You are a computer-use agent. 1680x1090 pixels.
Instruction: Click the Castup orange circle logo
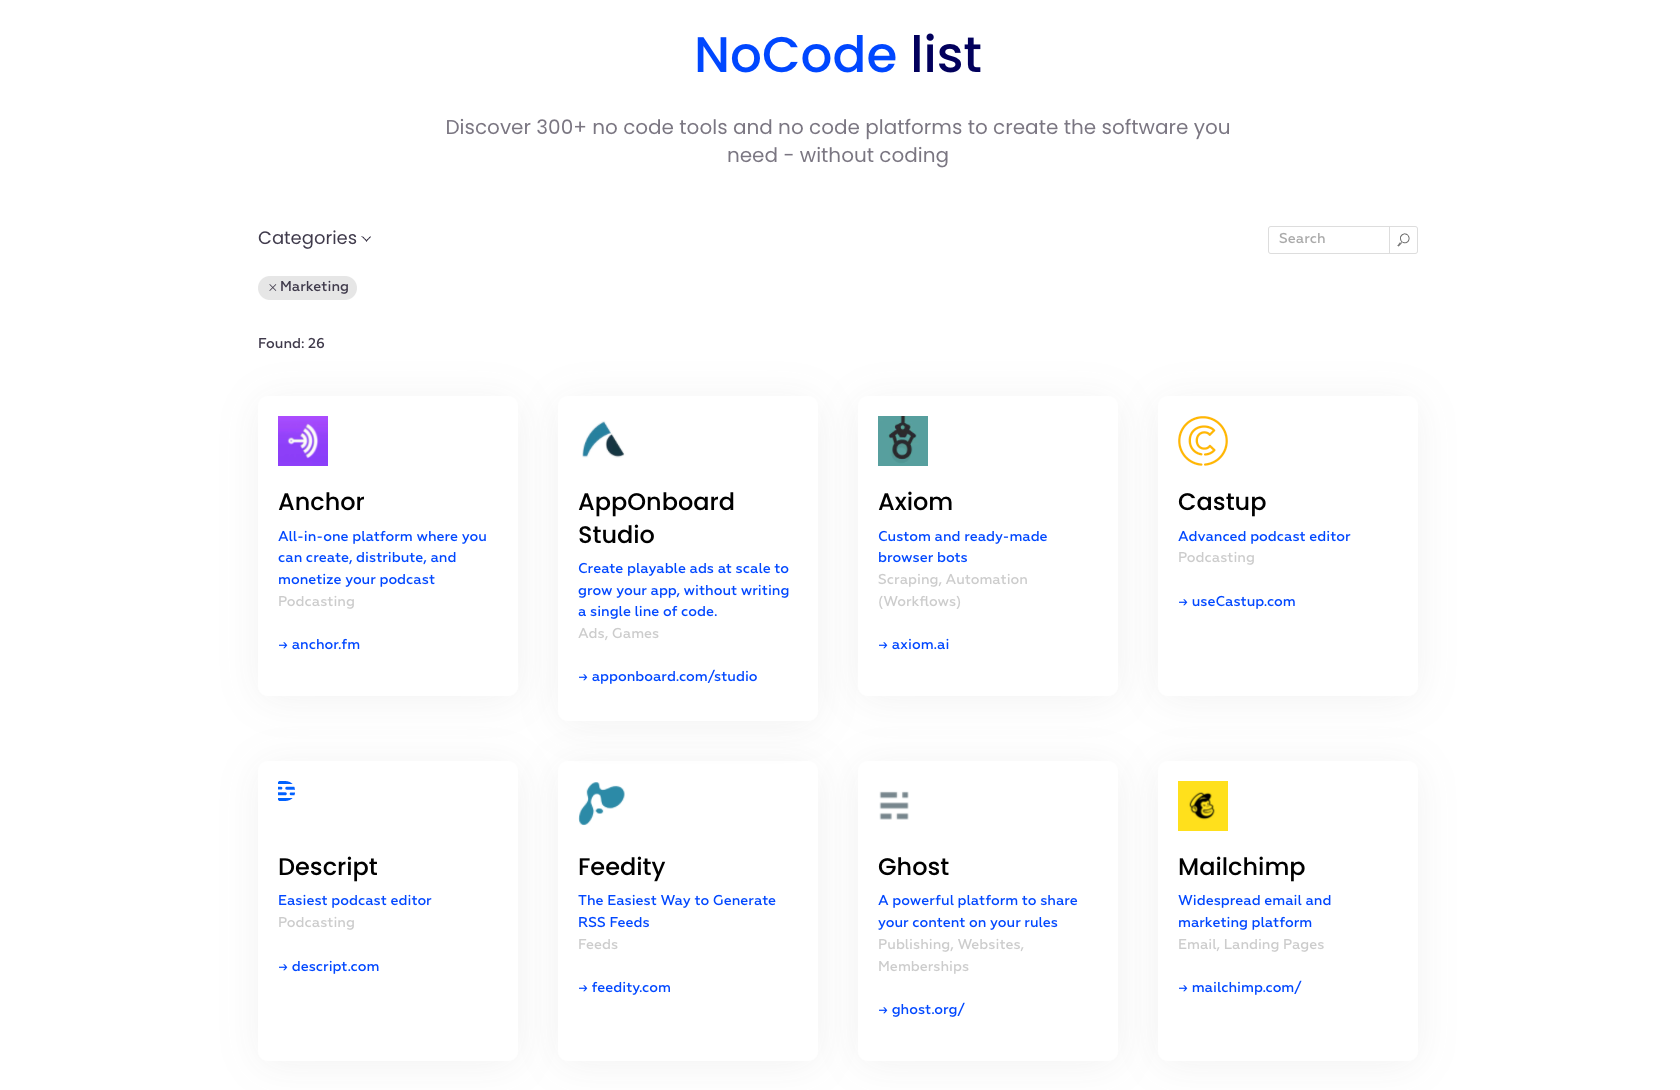coord(1203,441)
